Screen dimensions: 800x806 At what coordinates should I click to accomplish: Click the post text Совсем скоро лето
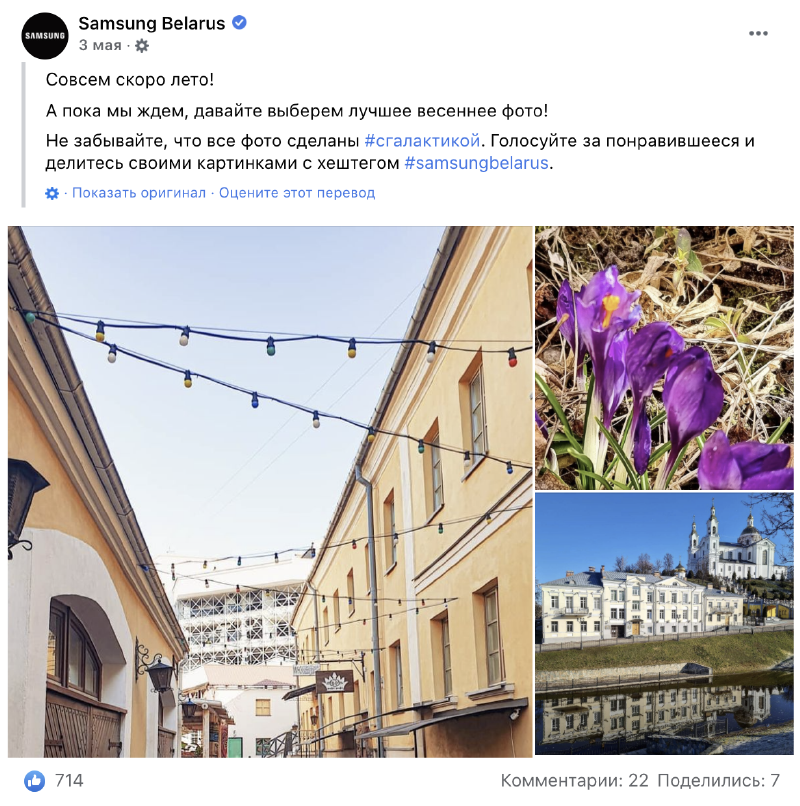tap(130, 80)
